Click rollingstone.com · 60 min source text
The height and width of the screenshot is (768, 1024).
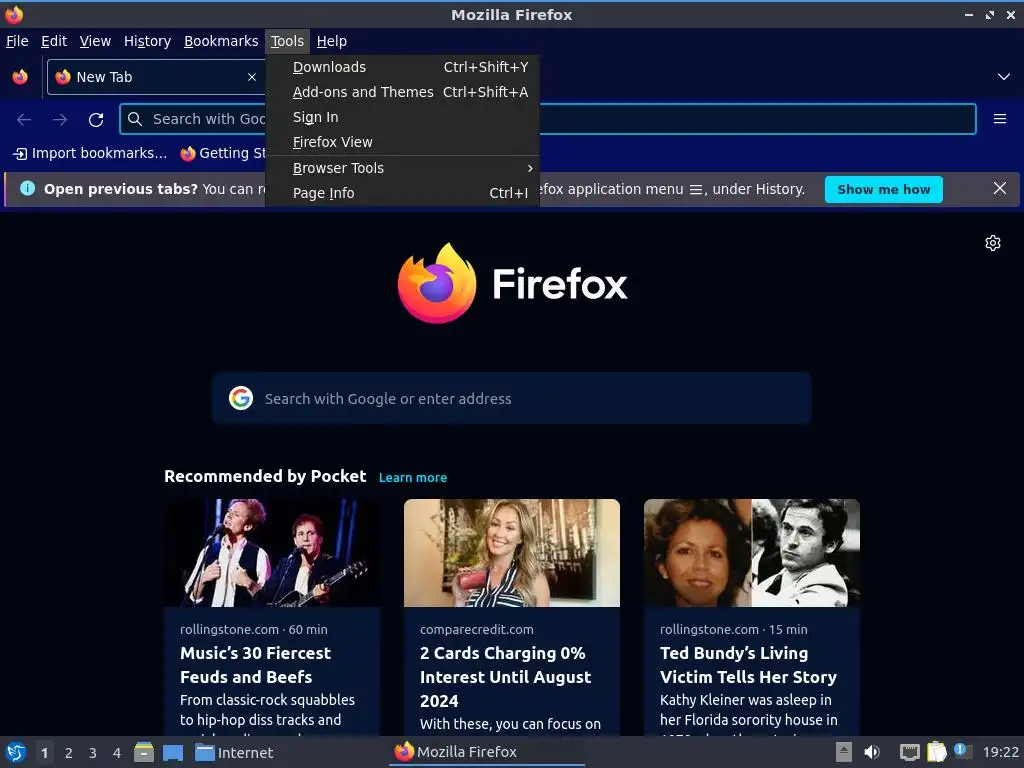[253, 630]
